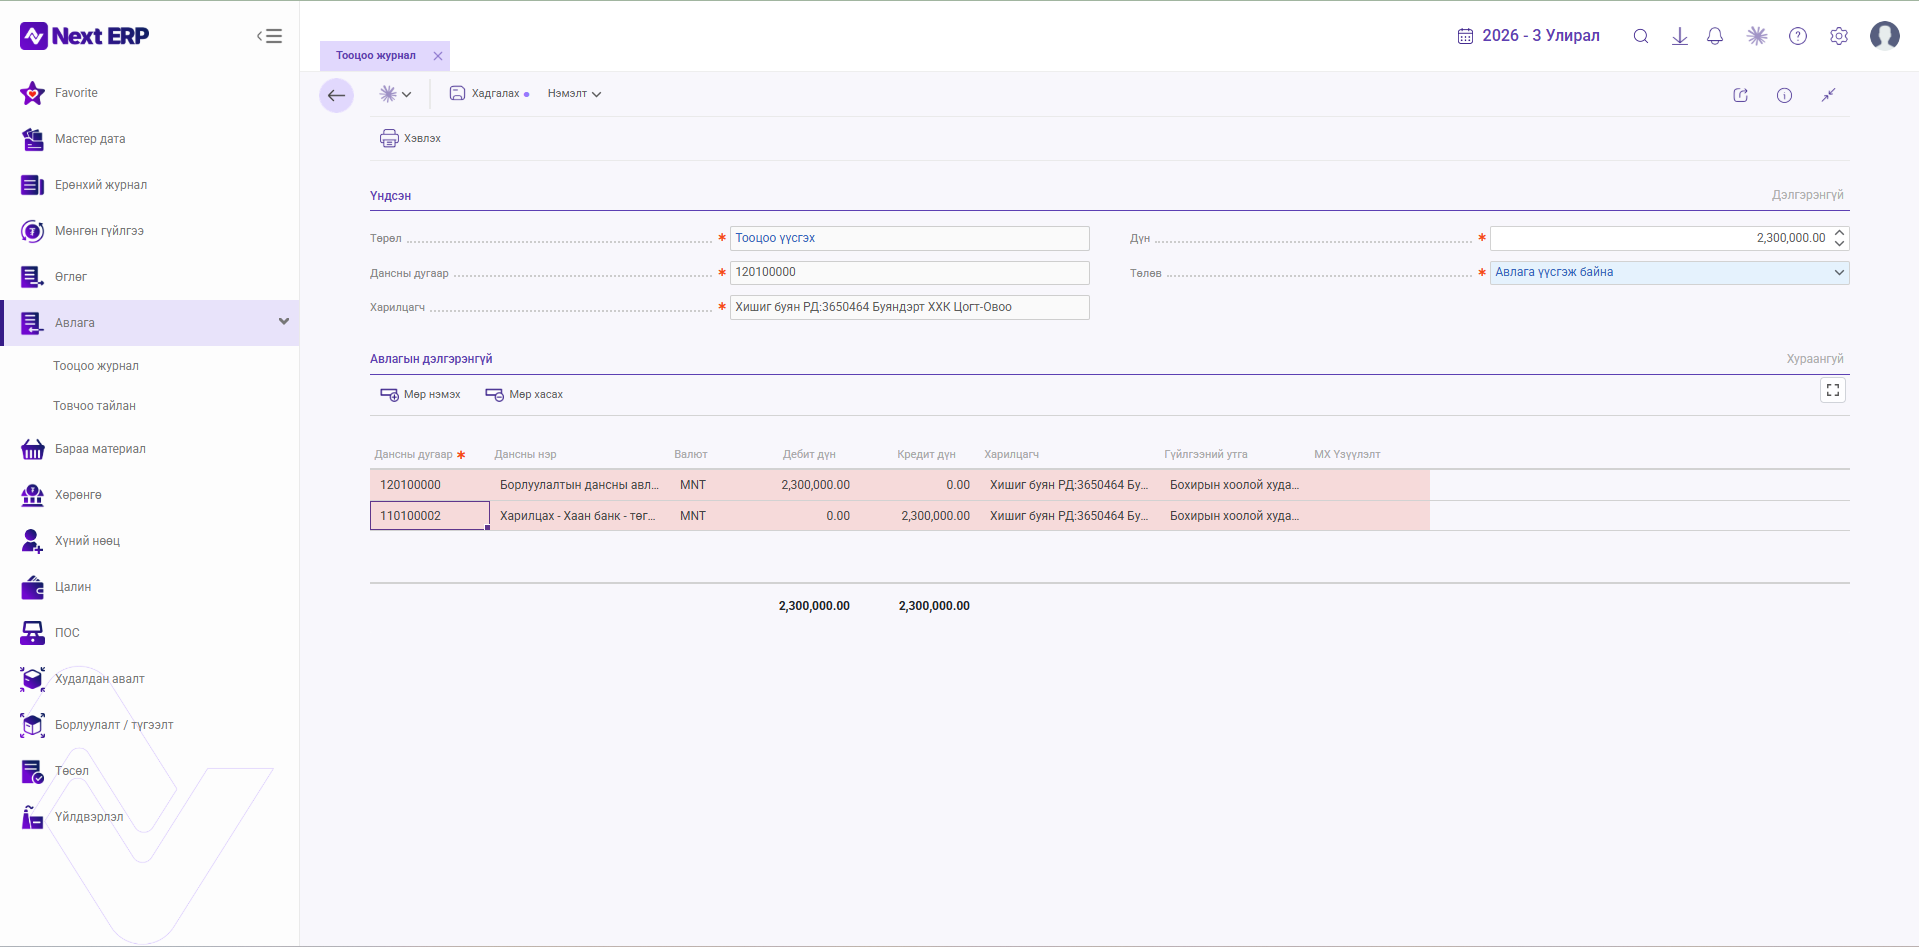Click the Хадгалах save button
Screen dimensions: 1919x947
click(x=489, y=94)
